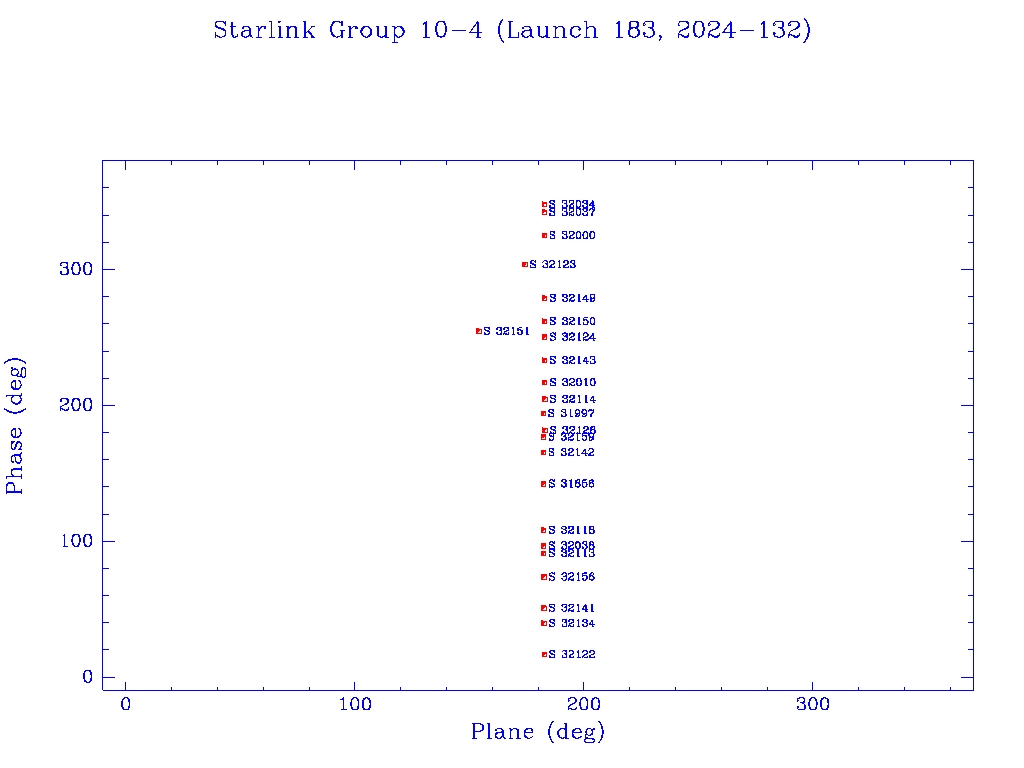Select the "S 32142" satellite label
This screenshot has height=768, width=1024.
[571, 453]
